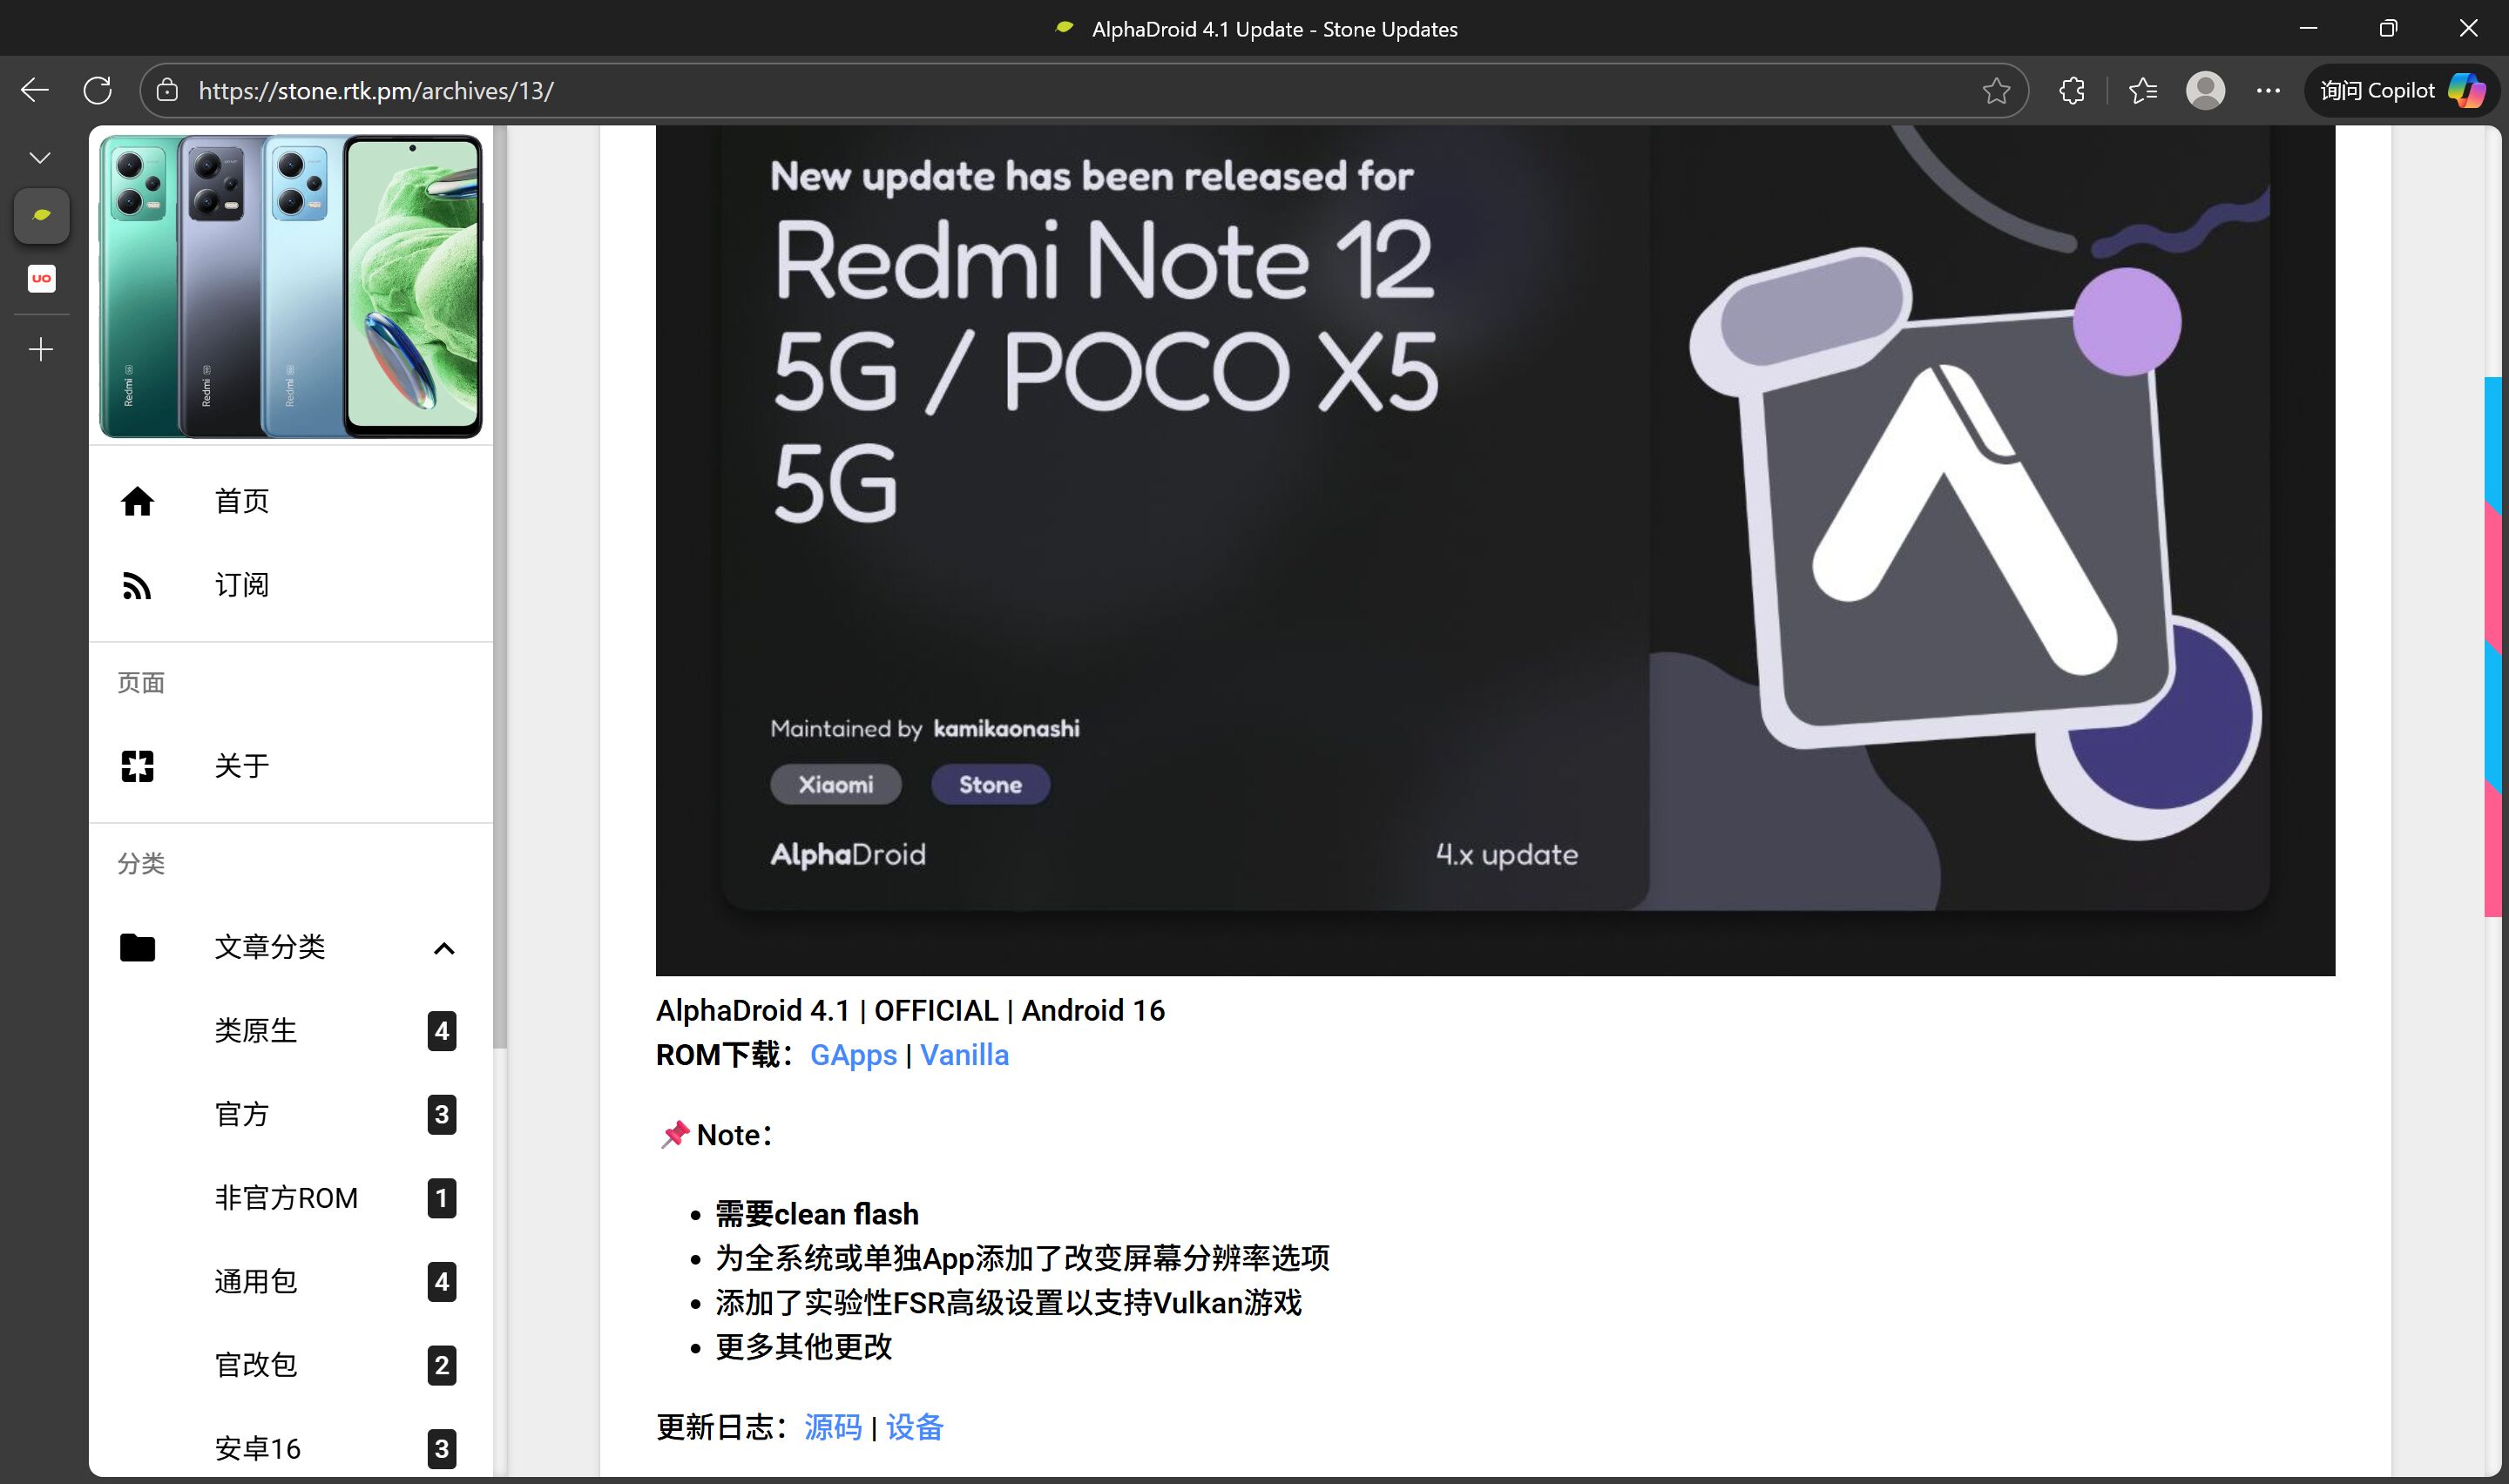This screenshot has height=1484, width=2509.
Task: Open the 源码 changelog link
Action: tap(832, 1427)
